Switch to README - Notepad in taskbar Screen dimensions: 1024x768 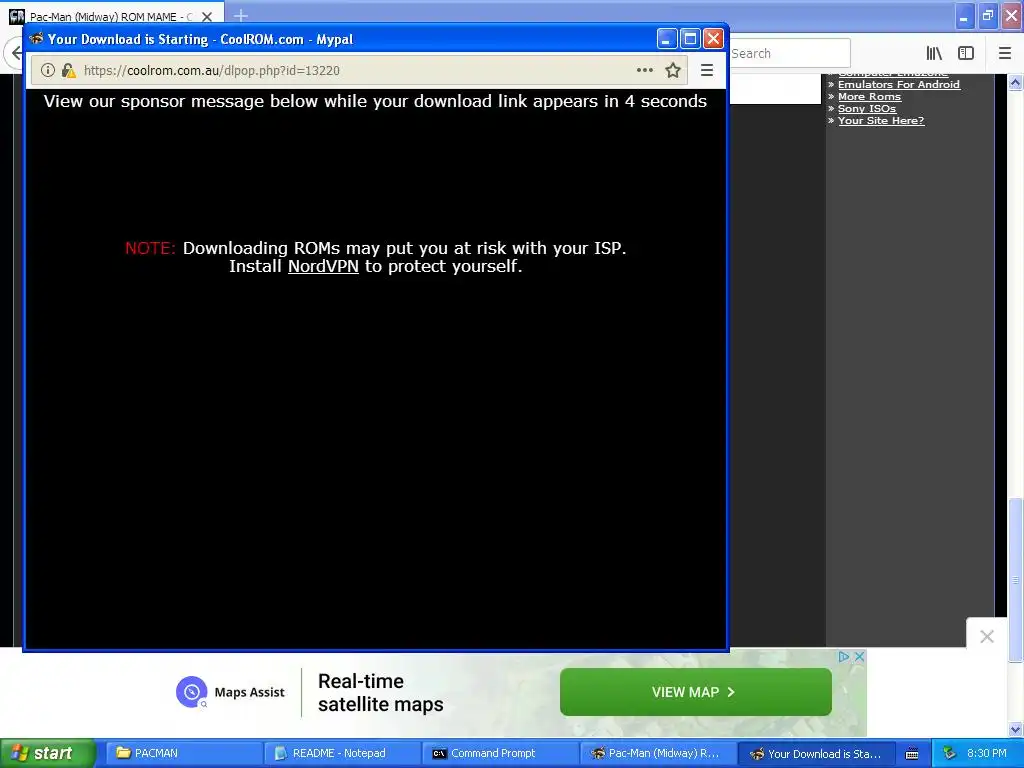pyautogui.click(x=342, y=753)
